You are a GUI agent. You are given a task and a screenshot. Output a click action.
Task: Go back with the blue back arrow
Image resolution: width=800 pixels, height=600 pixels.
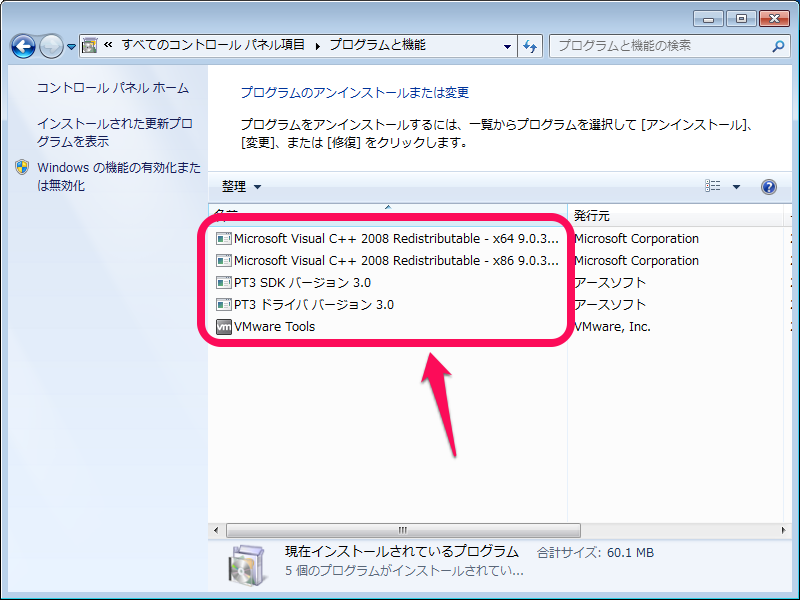(x=23, y=46)
